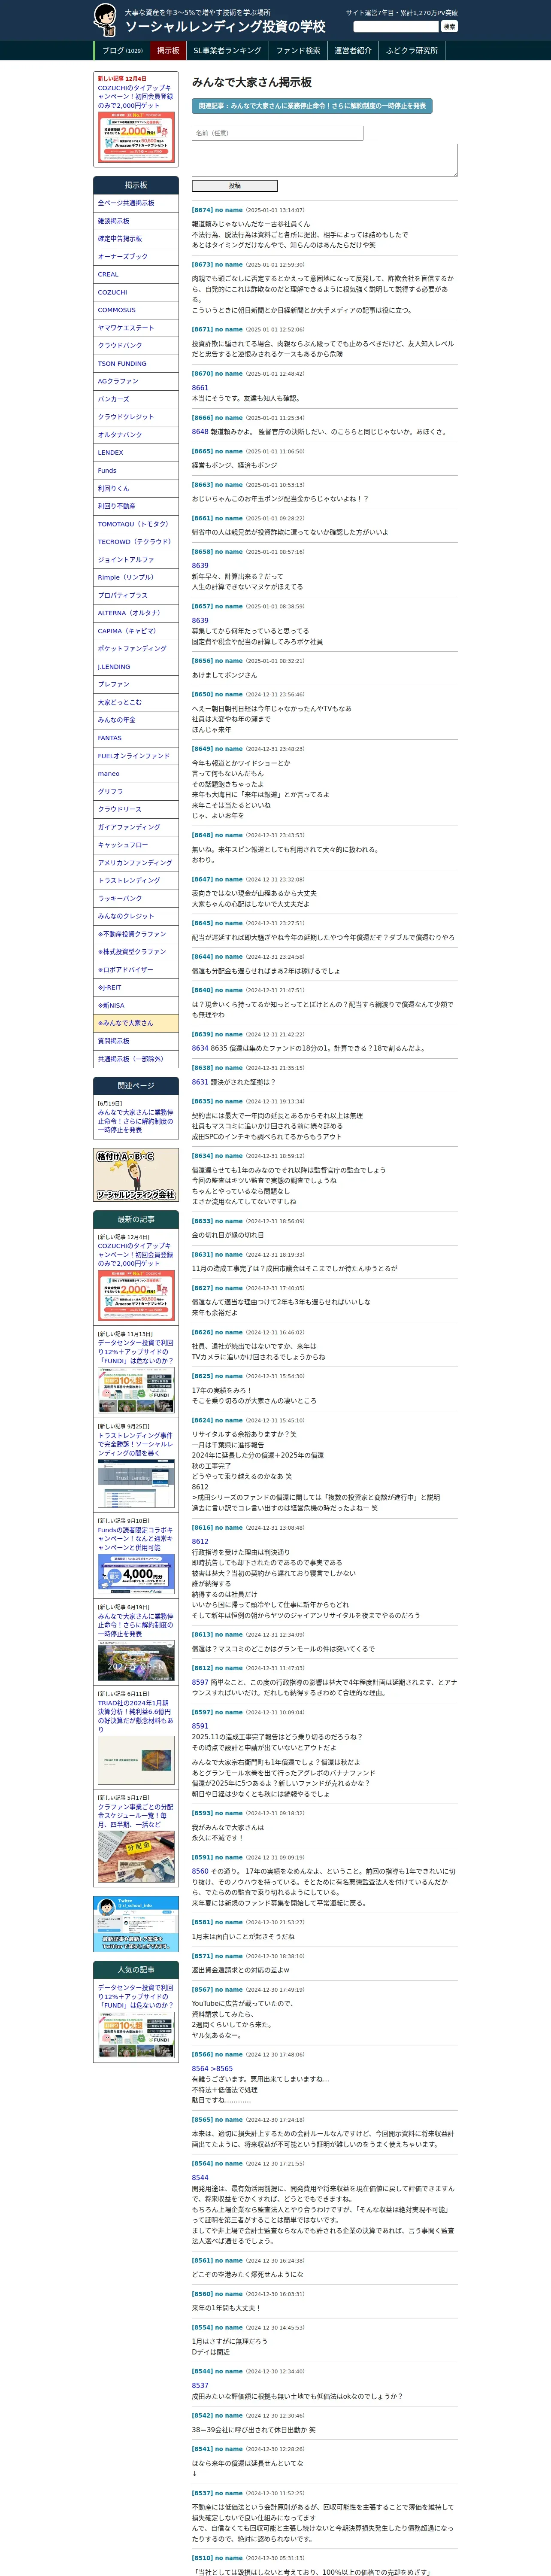Viewport: 551px width, 2576px height.
Task: Open CAPIMA（キャピマ） board link
Action: pyautogui.click(x=136, y=631)
